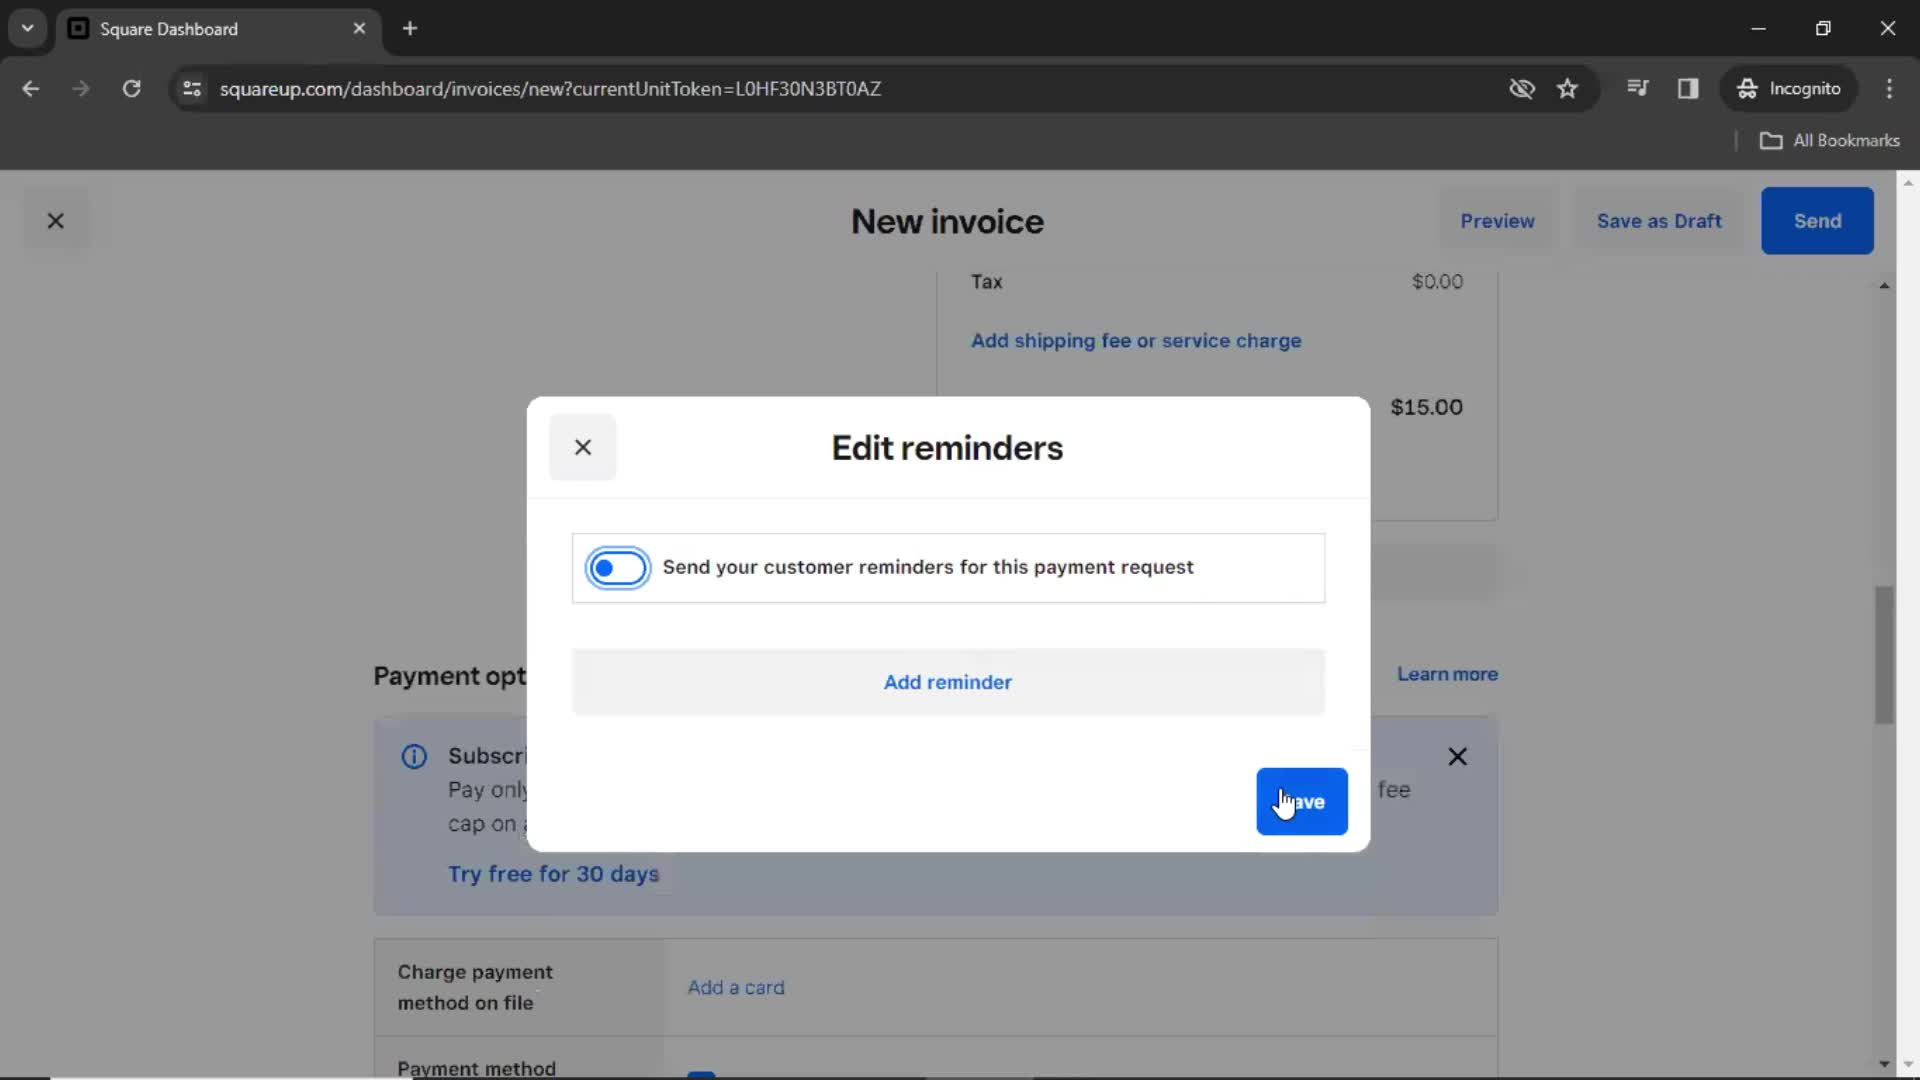Reload the current page

[131, 88]
